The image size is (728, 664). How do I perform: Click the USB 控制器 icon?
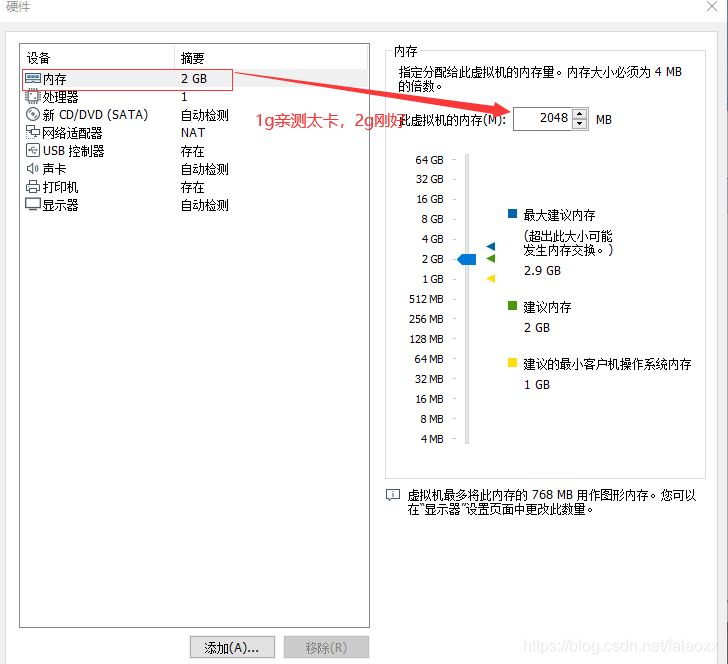point(32,150)
